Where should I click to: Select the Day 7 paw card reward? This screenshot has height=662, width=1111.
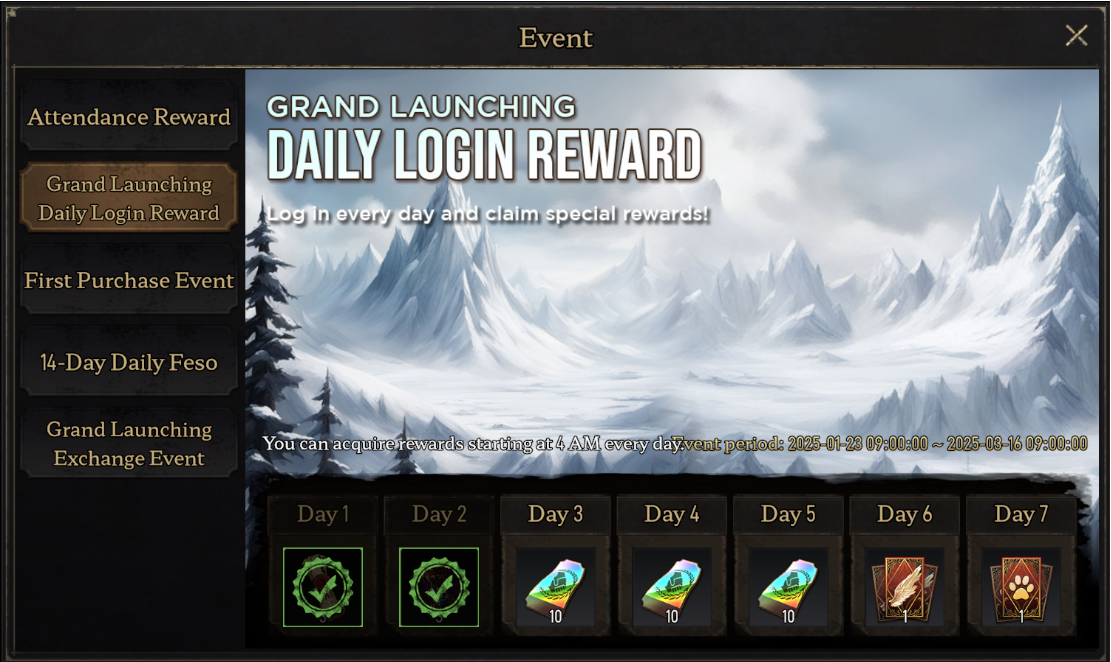(1021, 587)
